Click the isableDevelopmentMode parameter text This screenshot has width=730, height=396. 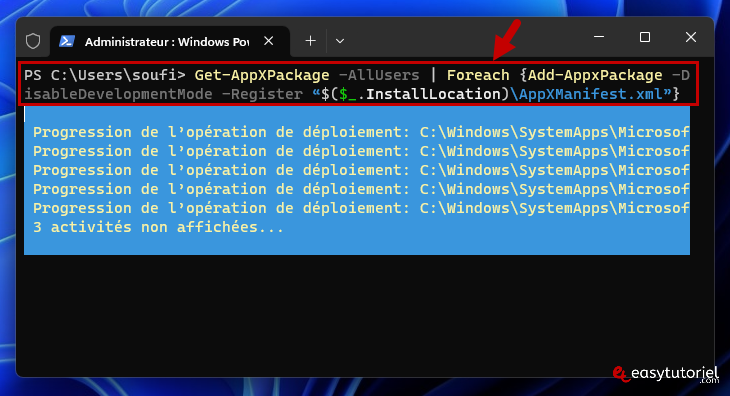118,94
